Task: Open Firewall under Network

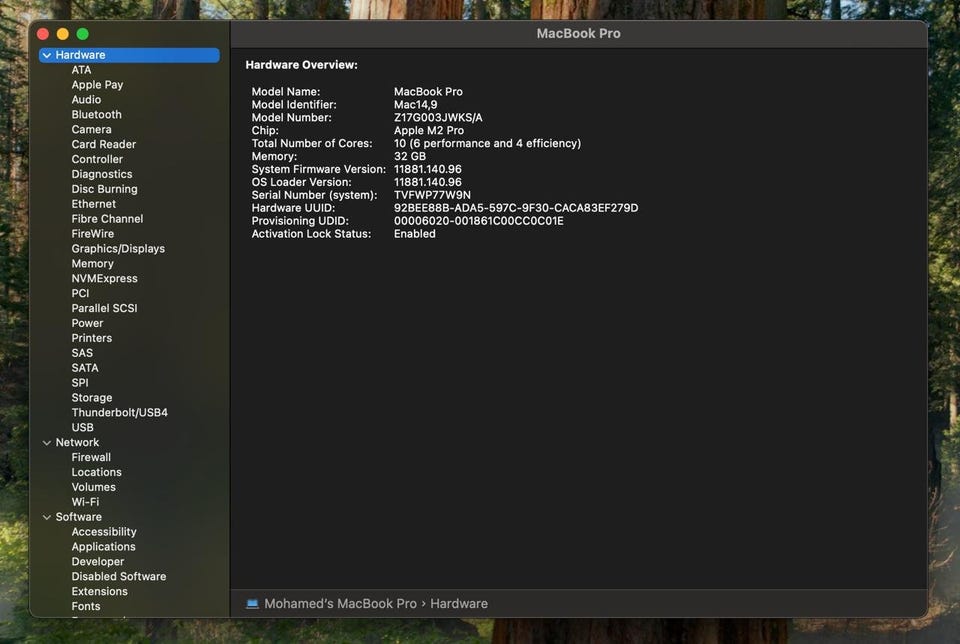Action: point(91,457)
